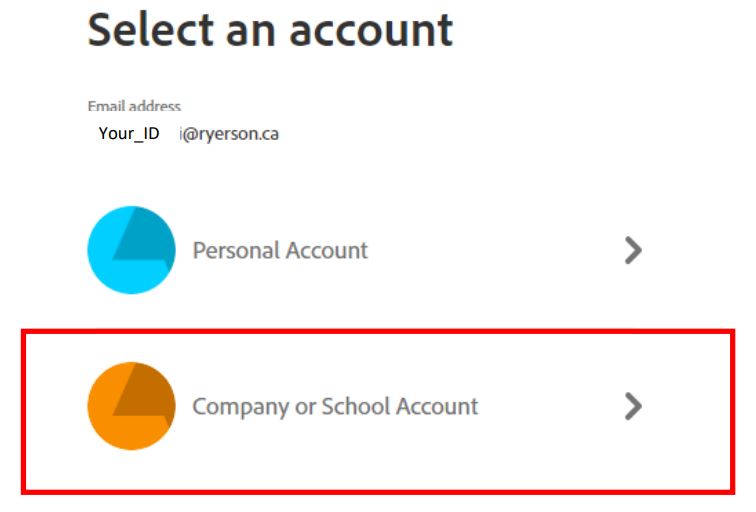The height and width of the screenshot is (512, 756).
Task: Click the word 'Personal' in the first option
Action: click(231, 250)
